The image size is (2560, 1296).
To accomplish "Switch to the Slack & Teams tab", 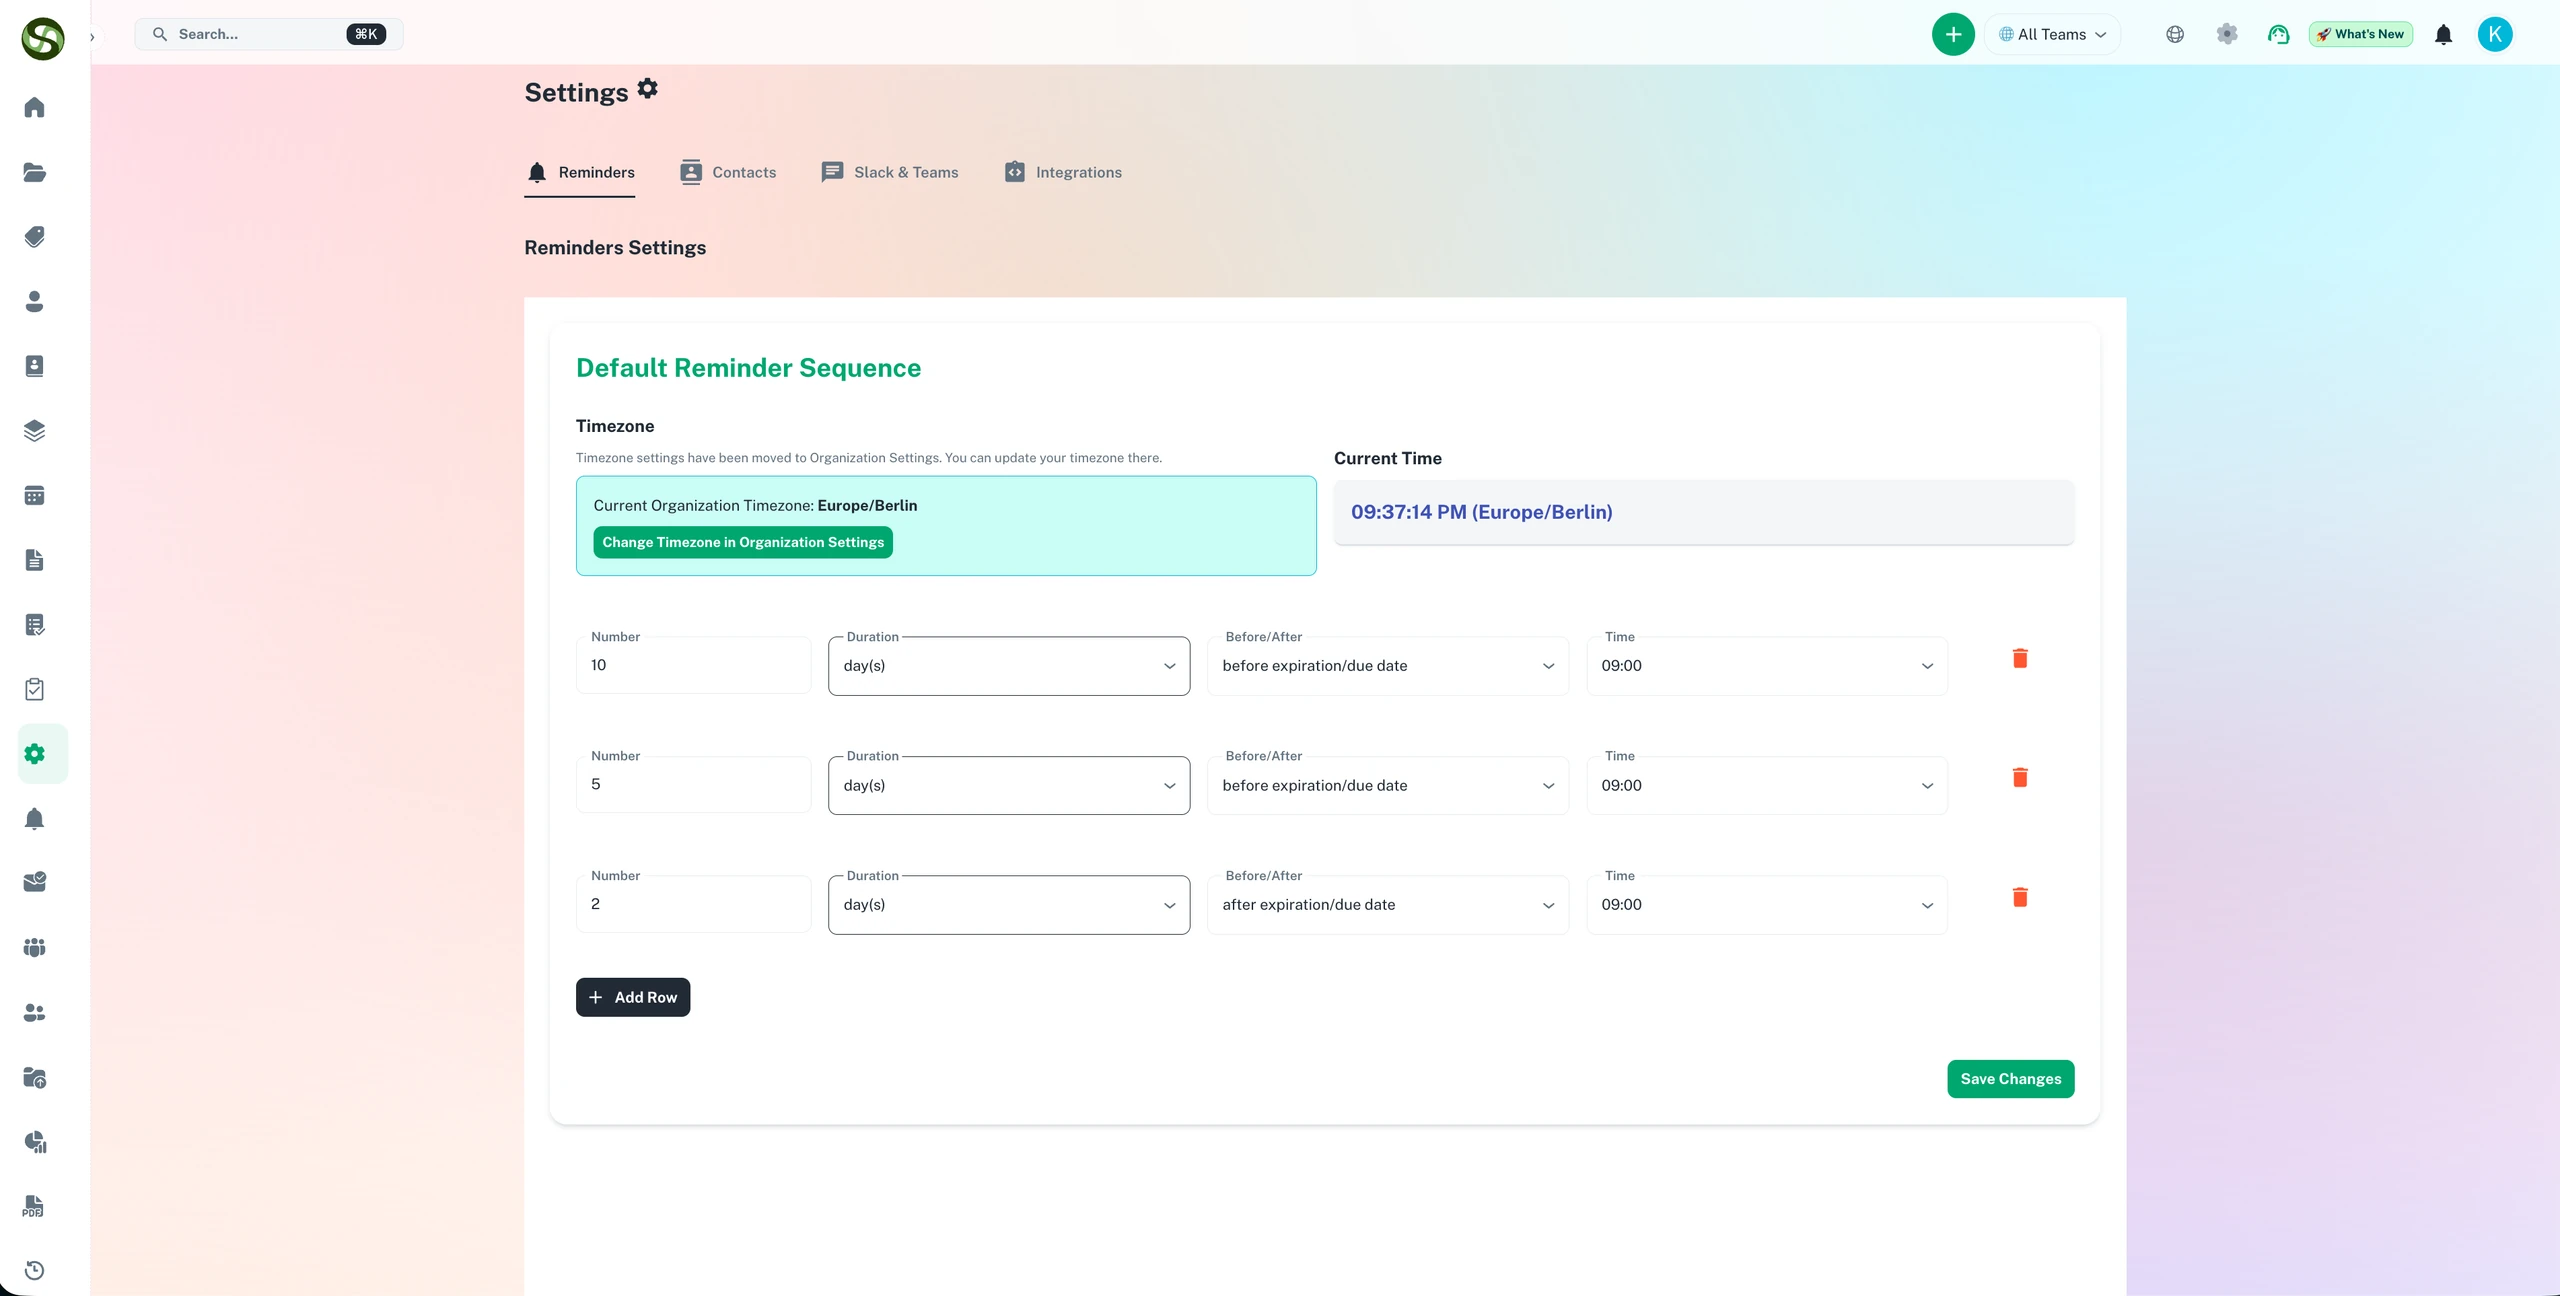I will tap(889, 172).
